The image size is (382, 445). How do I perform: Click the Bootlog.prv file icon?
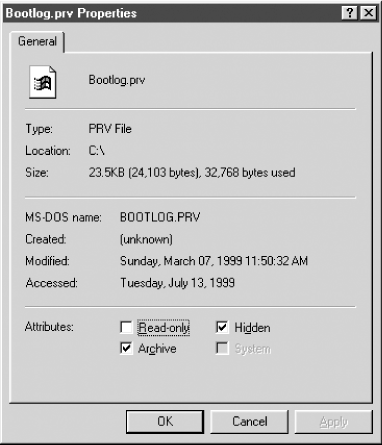[x=43, y=82]
